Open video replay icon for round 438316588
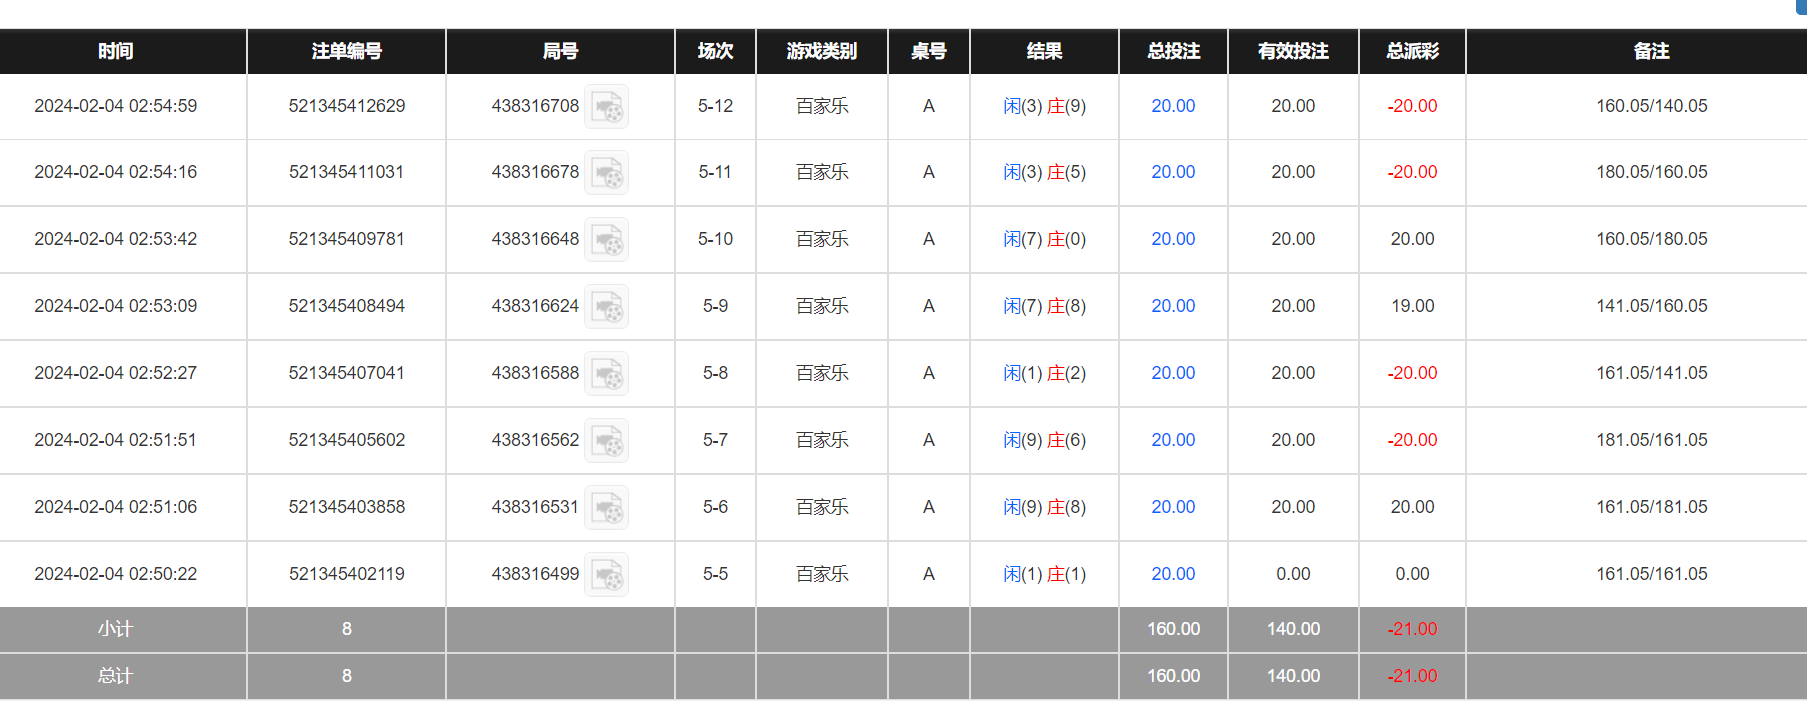 pyautogui.click(x=606, y=374)
